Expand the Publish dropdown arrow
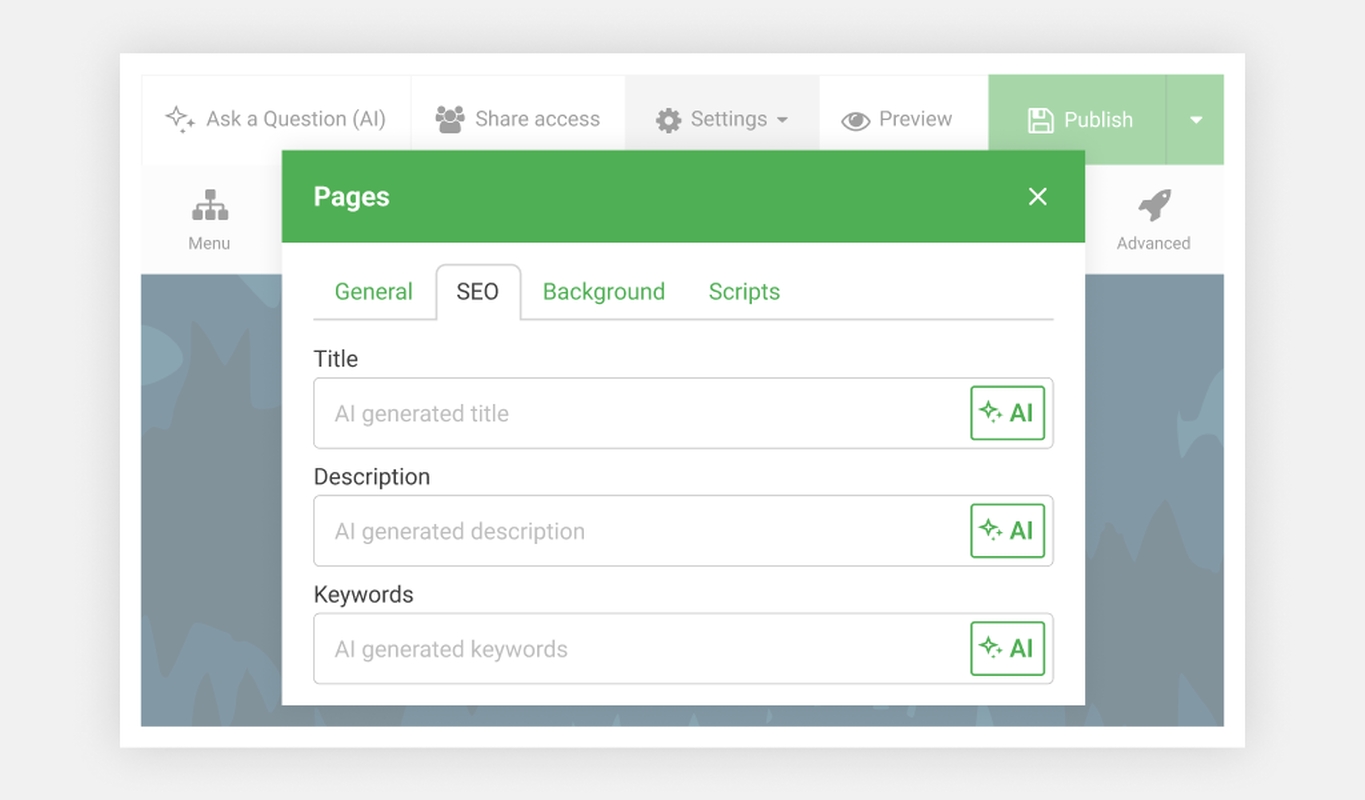Screen dimensions: 1365x800 coord(1195,120)
